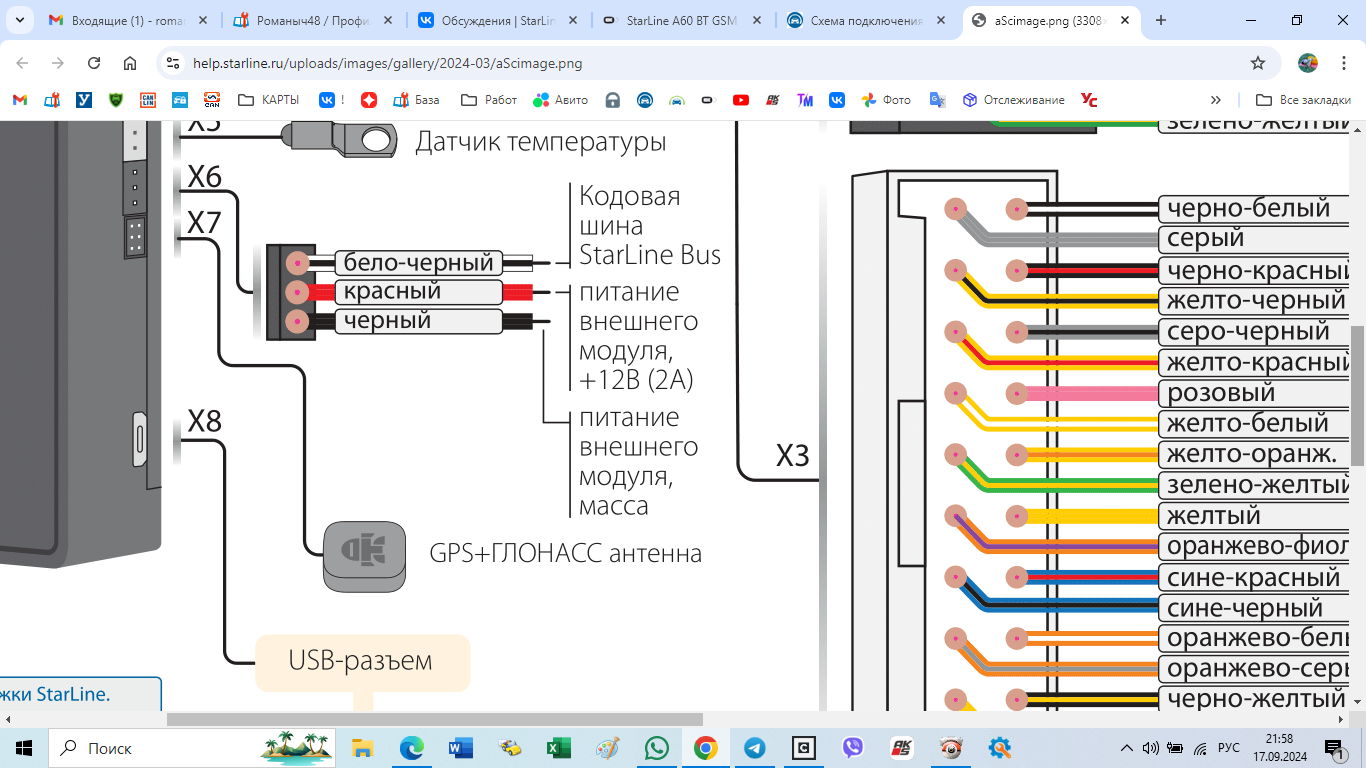1366x768 pixels.
Task: Close the aScimage.png tab
Action: (x=1124, y=20)
